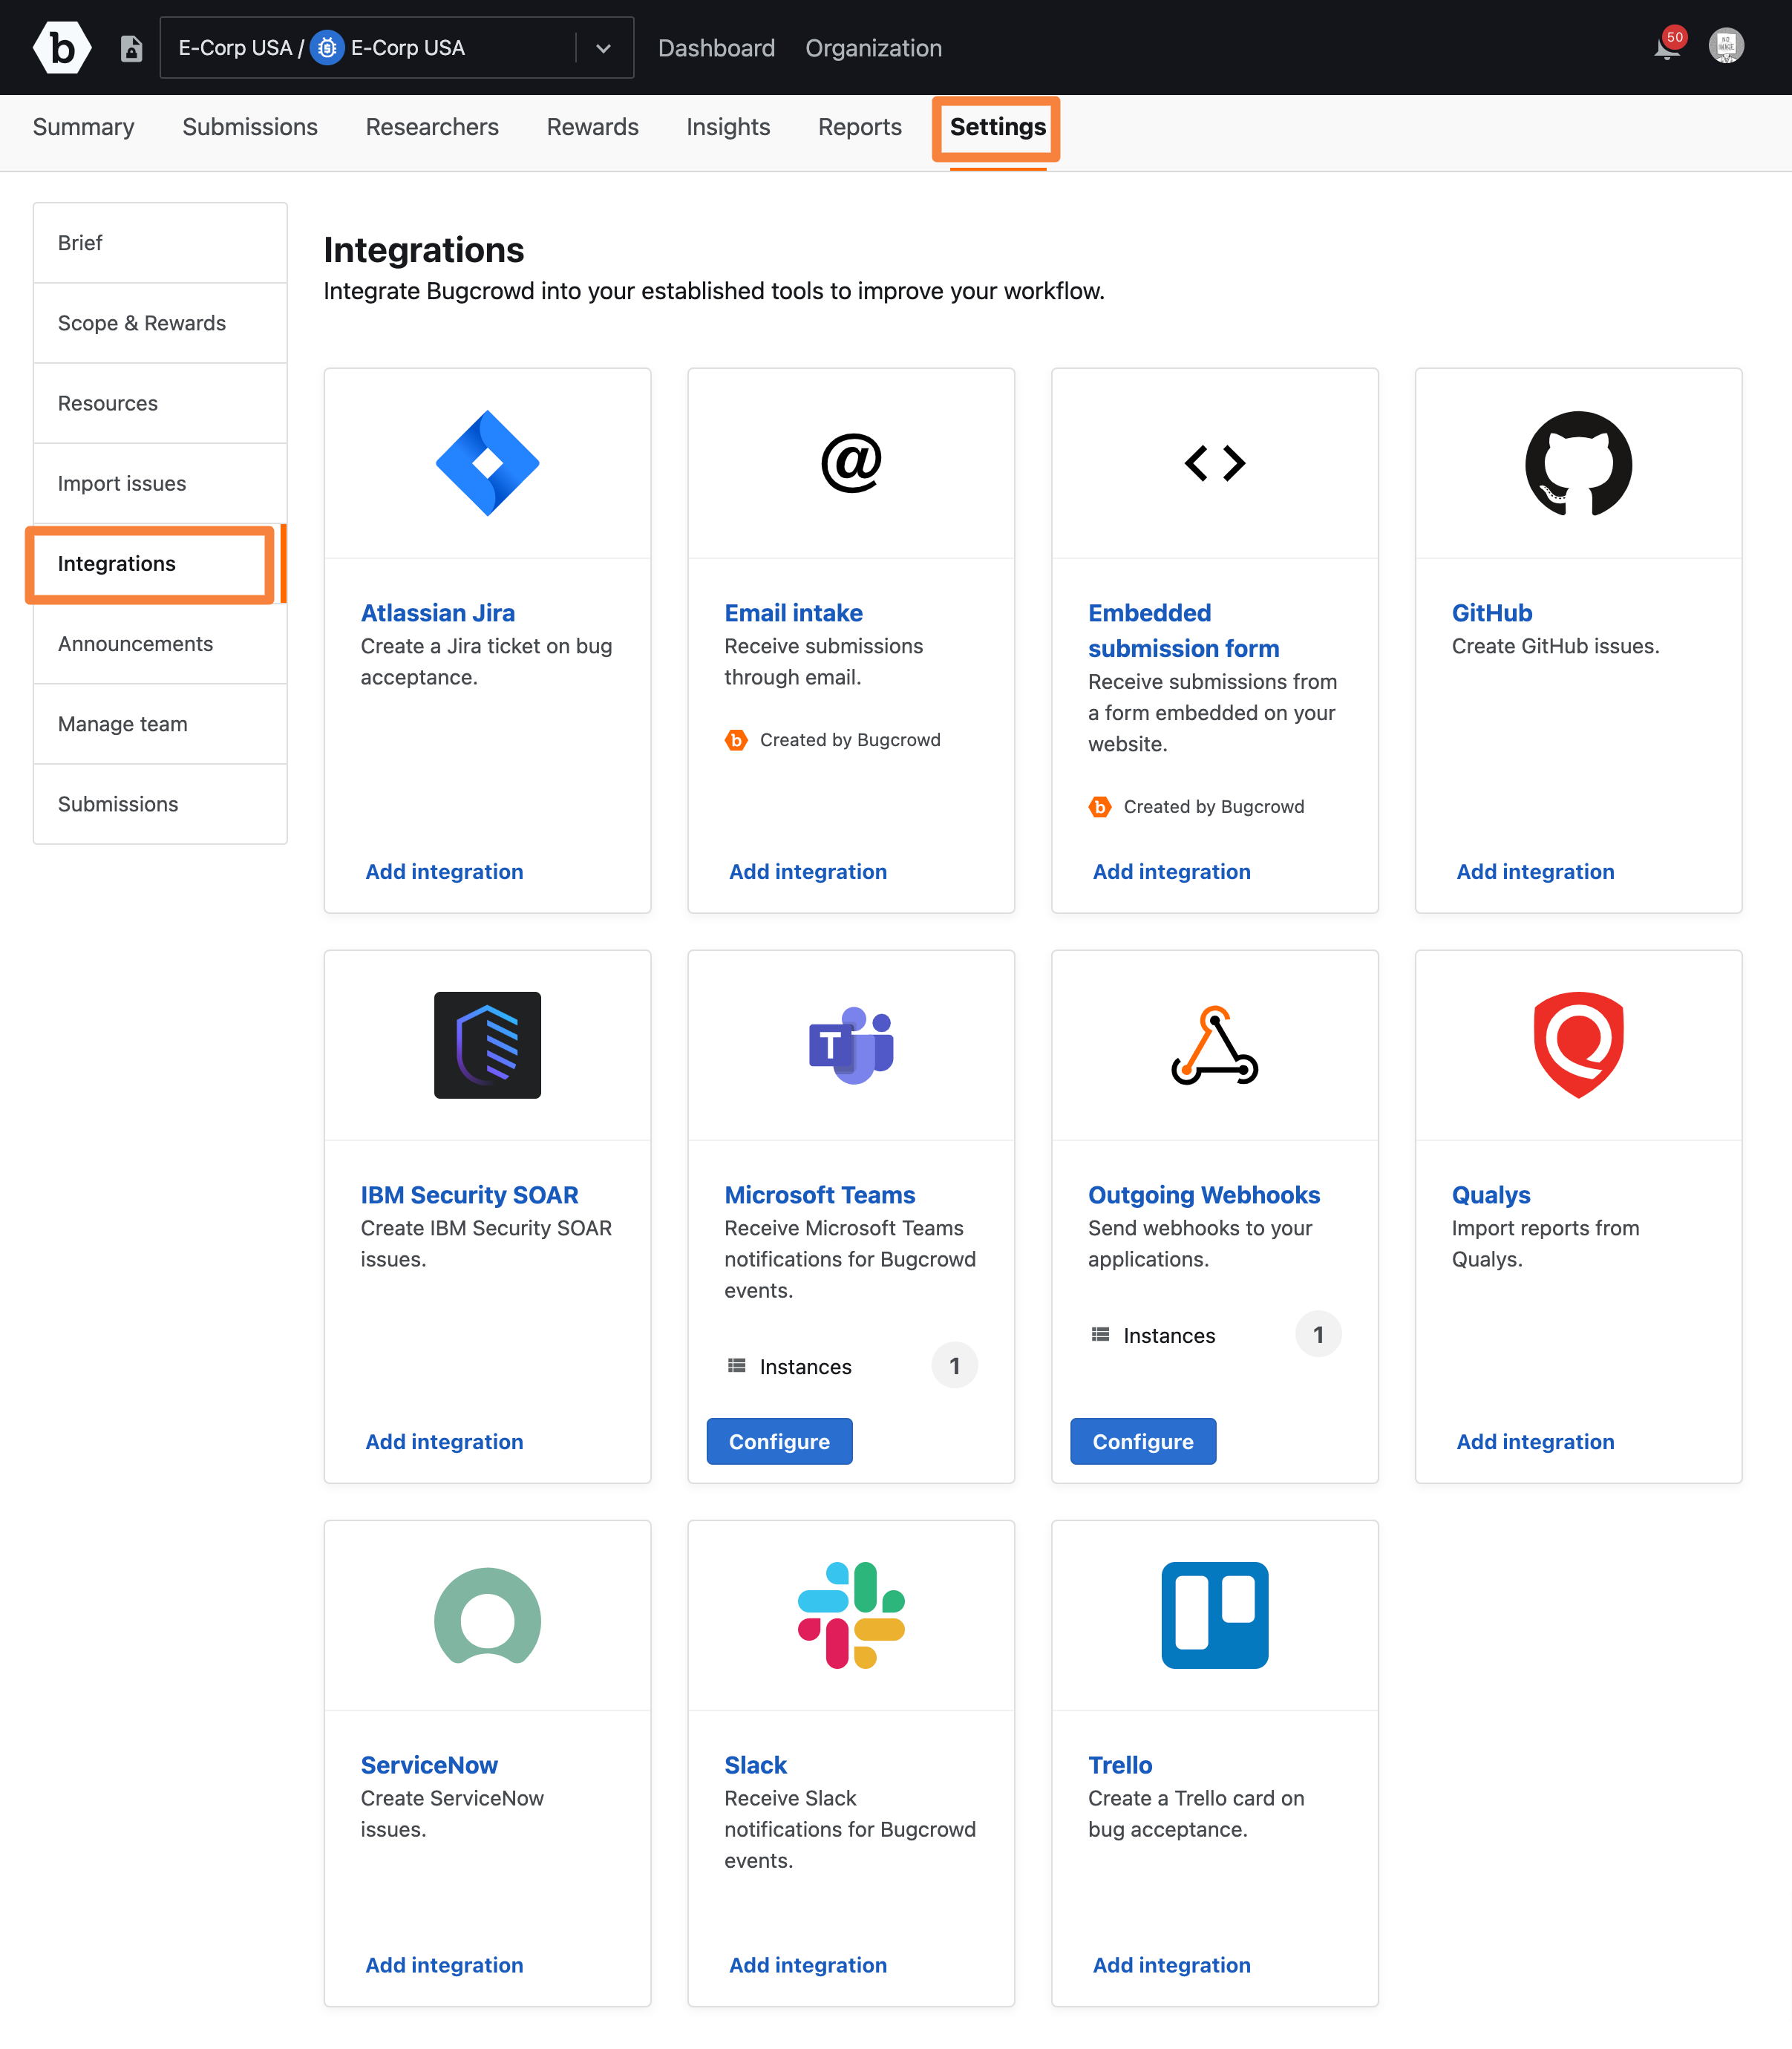The image size is (1792, 2049).
Task: Open Announcements in the sidebar
Action: point(160,644)
